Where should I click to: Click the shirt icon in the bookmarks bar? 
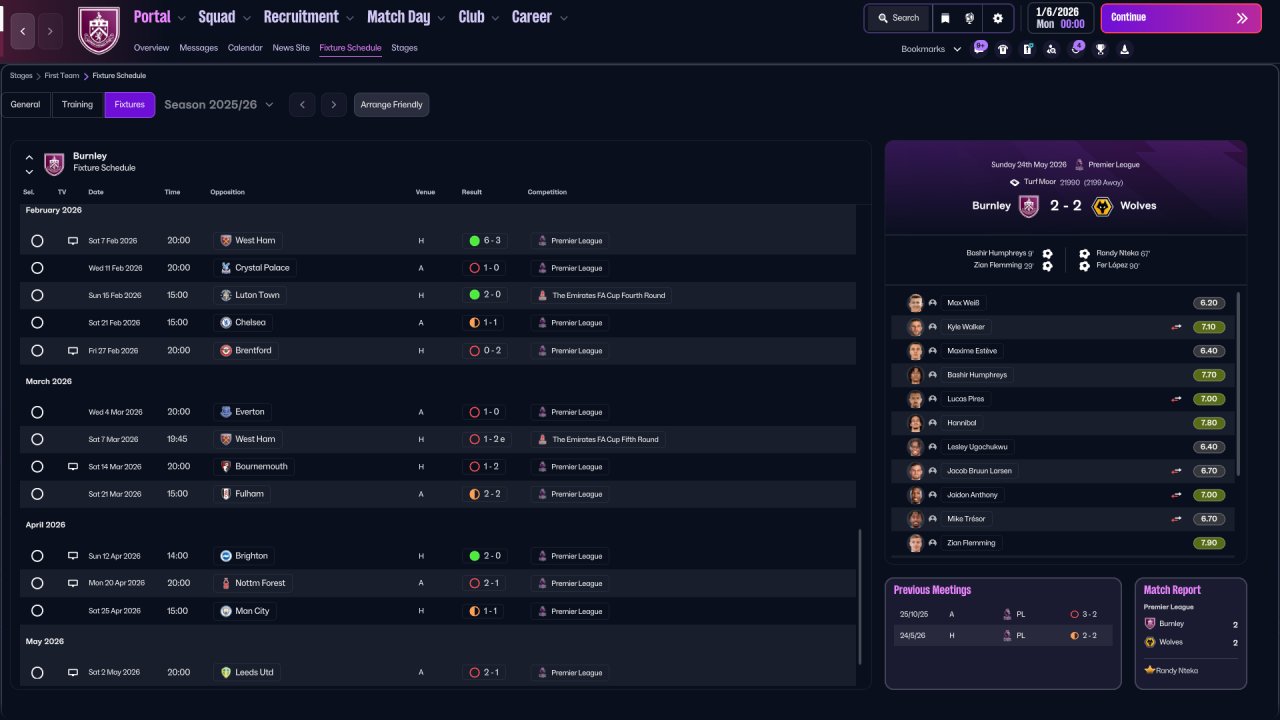[1003, 49]
